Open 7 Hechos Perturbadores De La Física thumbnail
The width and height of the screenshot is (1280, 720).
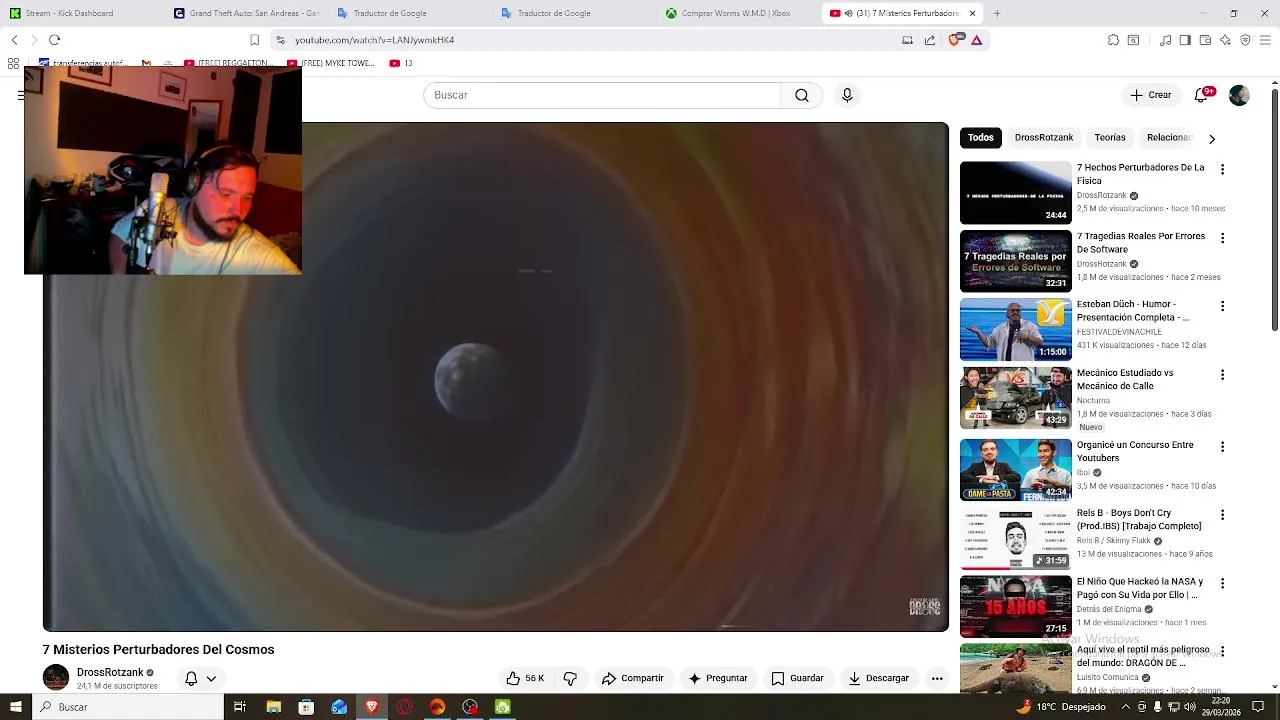1015,193
